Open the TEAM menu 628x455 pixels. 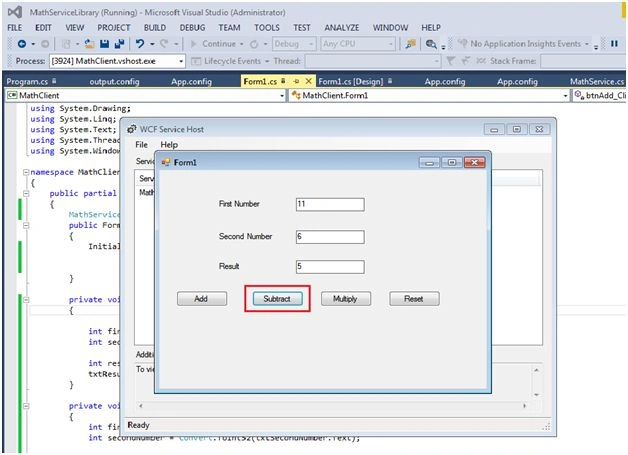coord(229,28)
